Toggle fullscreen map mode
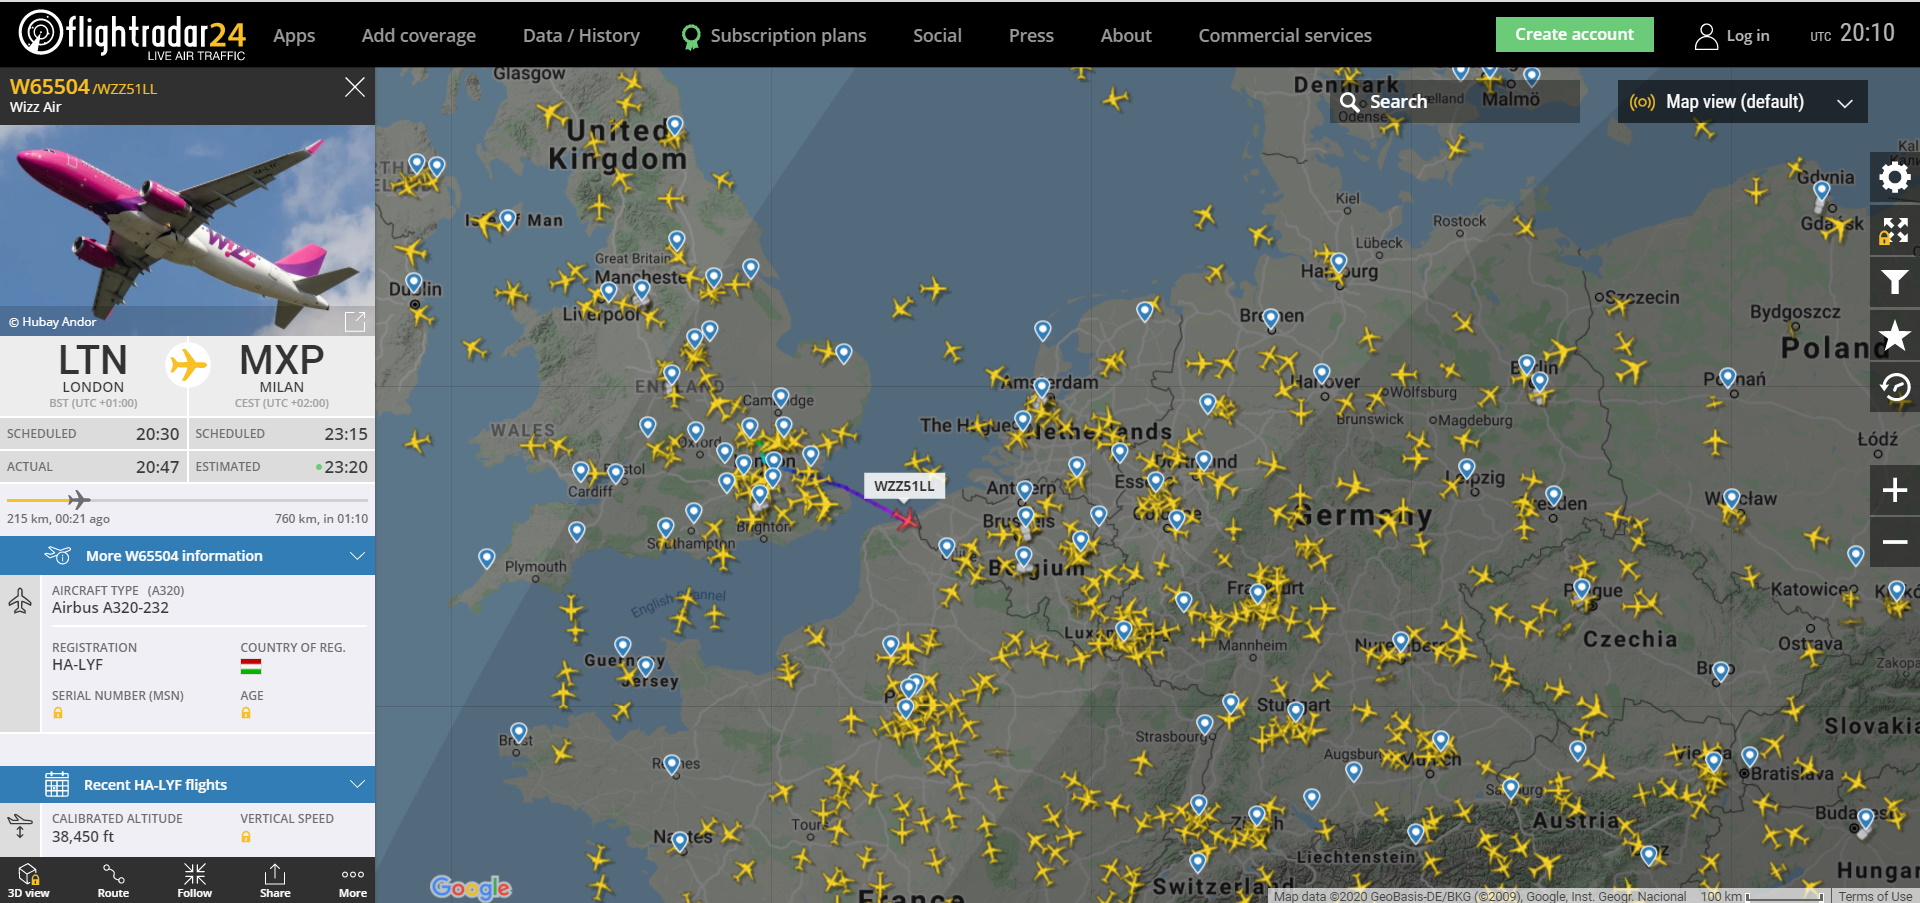This screenshot has width=1920, height=903. point(1894,230)
